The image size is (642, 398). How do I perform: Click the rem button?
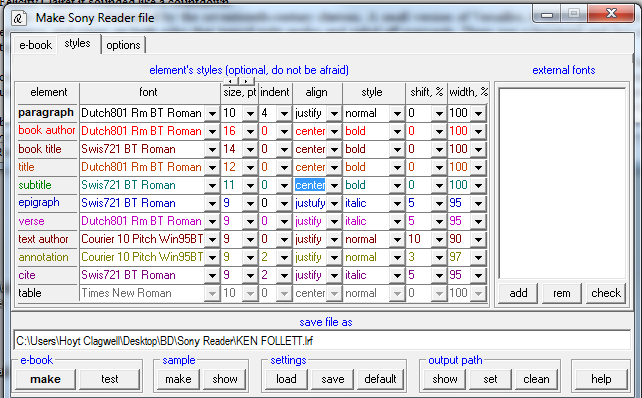tap(562, 293)
